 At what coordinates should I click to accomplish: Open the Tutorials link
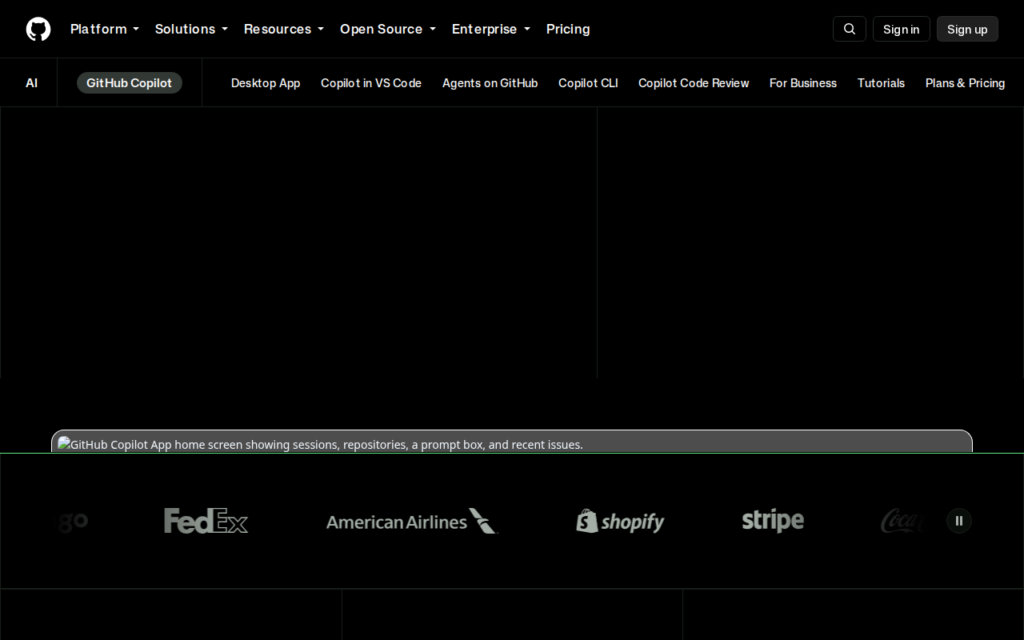(881, 83)
